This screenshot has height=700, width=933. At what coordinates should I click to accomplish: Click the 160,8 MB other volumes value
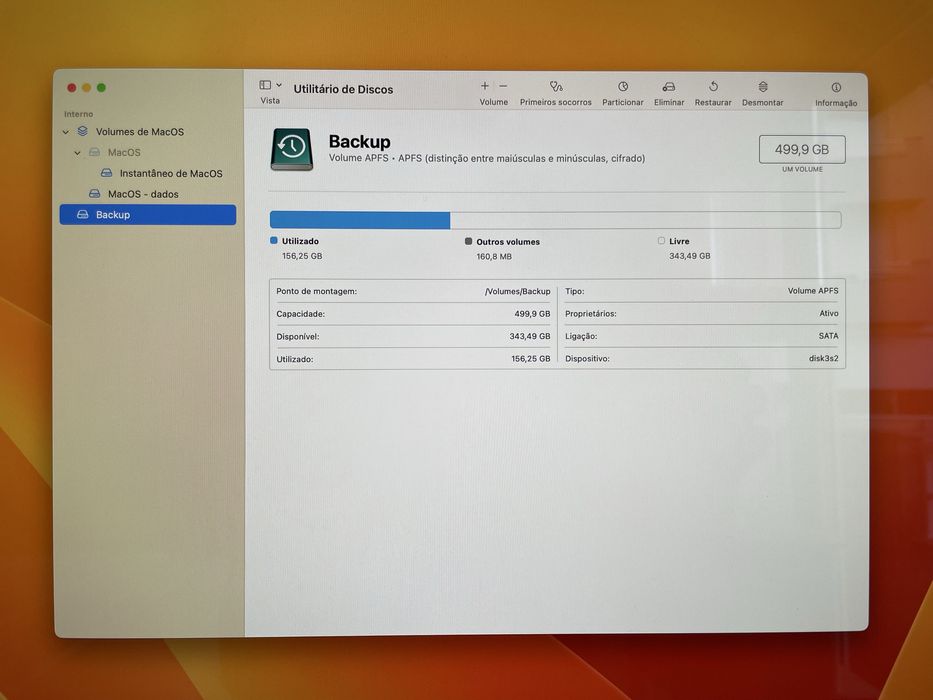click(x=494, y=257)
